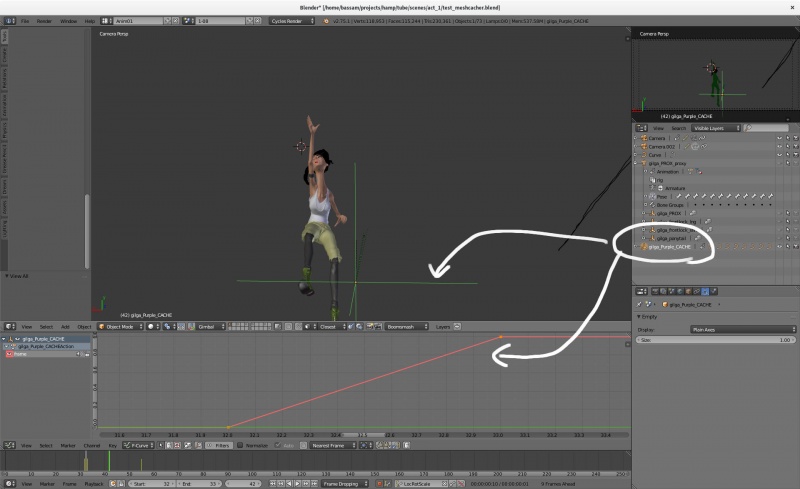
Task: Click the Size slider field in Empty panel
Action: click(715, 340)
